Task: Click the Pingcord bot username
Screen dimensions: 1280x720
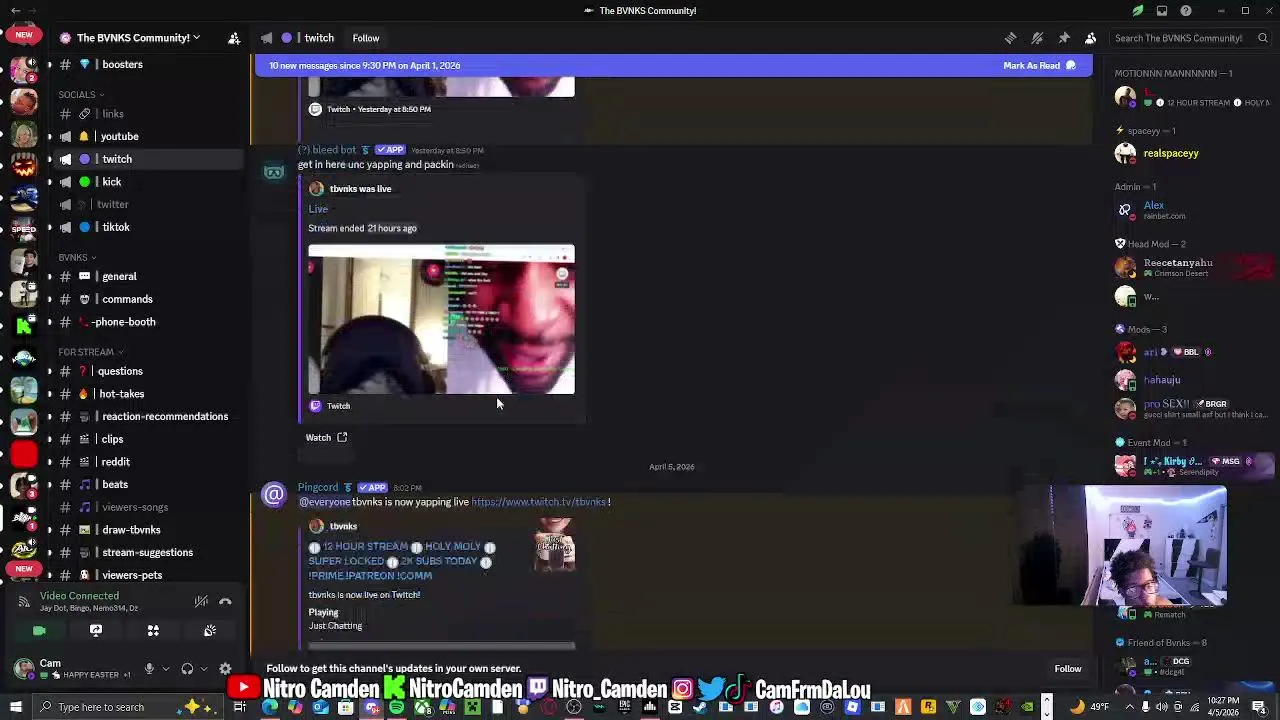Action: click(x=318, y=488)
